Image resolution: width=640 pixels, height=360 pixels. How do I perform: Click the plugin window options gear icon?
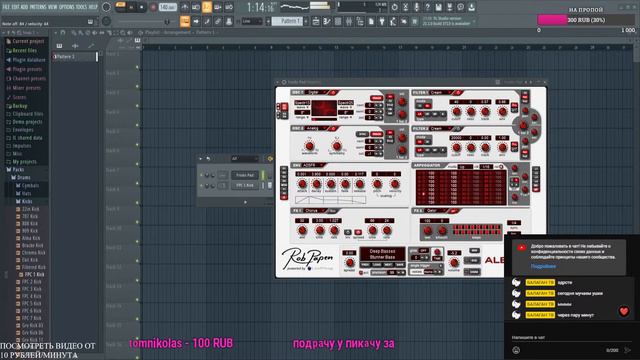[284, 82]
